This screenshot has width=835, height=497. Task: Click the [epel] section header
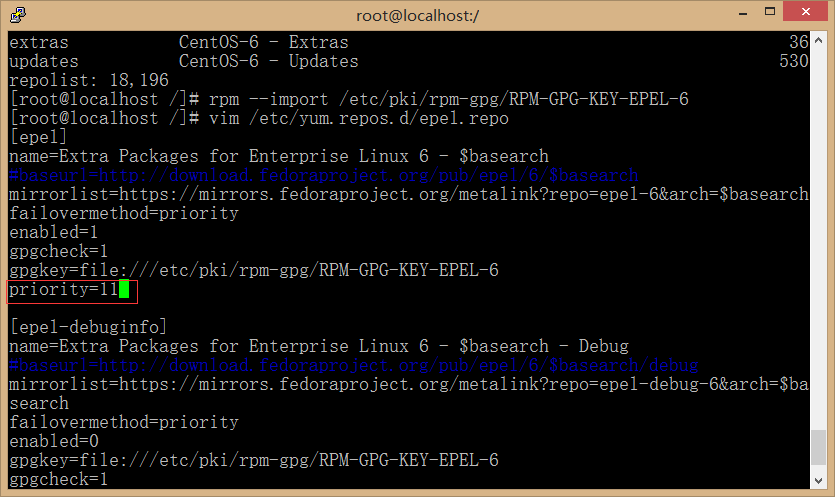coord(38,137)
